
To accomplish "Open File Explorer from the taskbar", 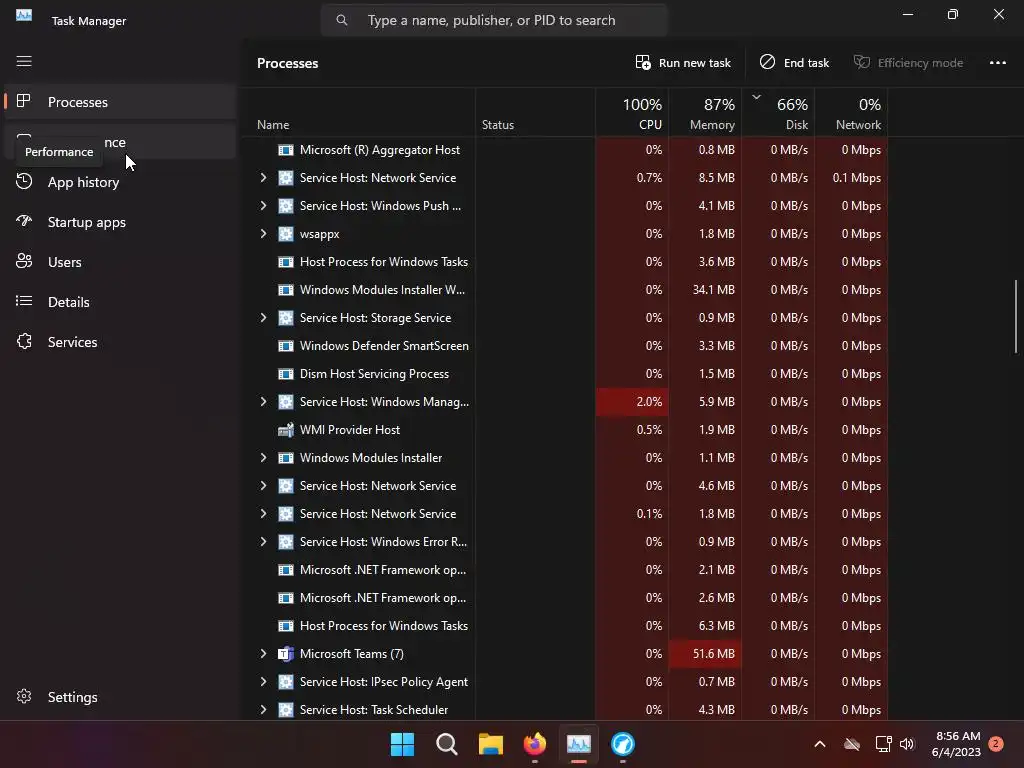I will click(x=490, y=744).
